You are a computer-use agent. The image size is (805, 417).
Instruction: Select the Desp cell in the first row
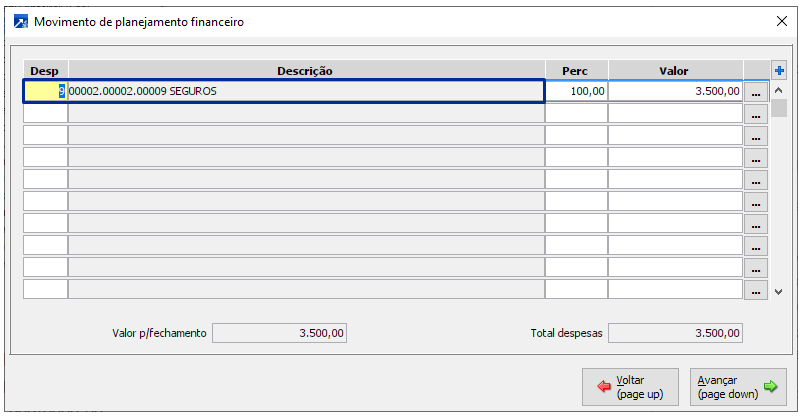coord(45,91)
